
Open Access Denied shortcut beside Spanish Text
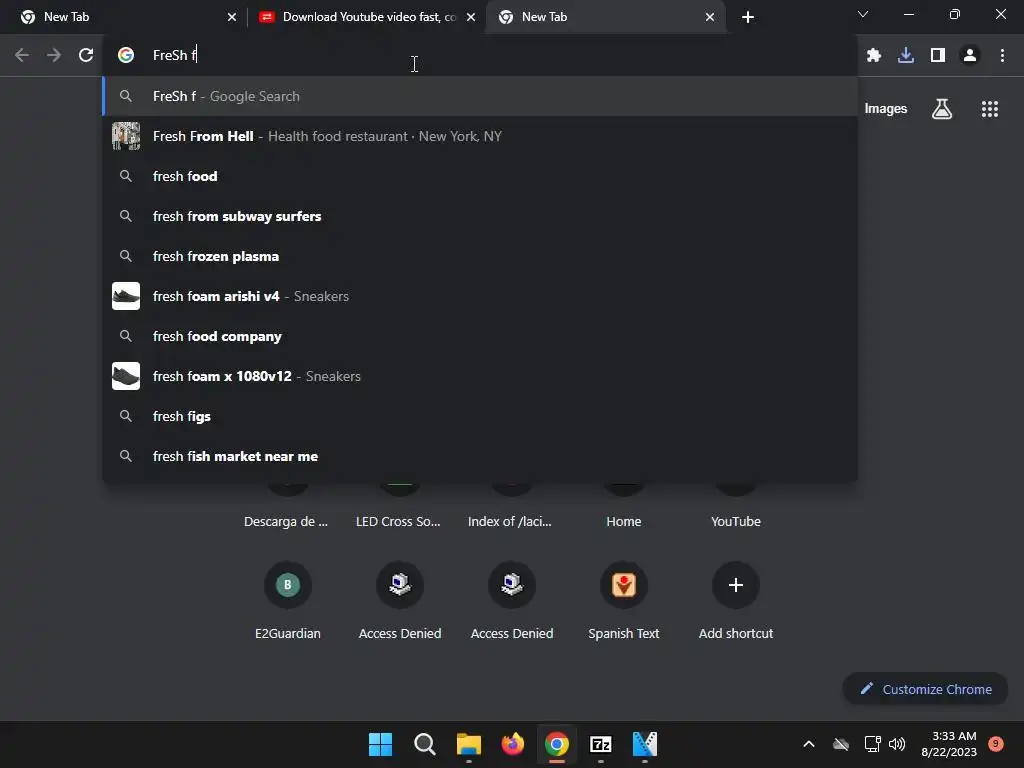tap(512, 598)
